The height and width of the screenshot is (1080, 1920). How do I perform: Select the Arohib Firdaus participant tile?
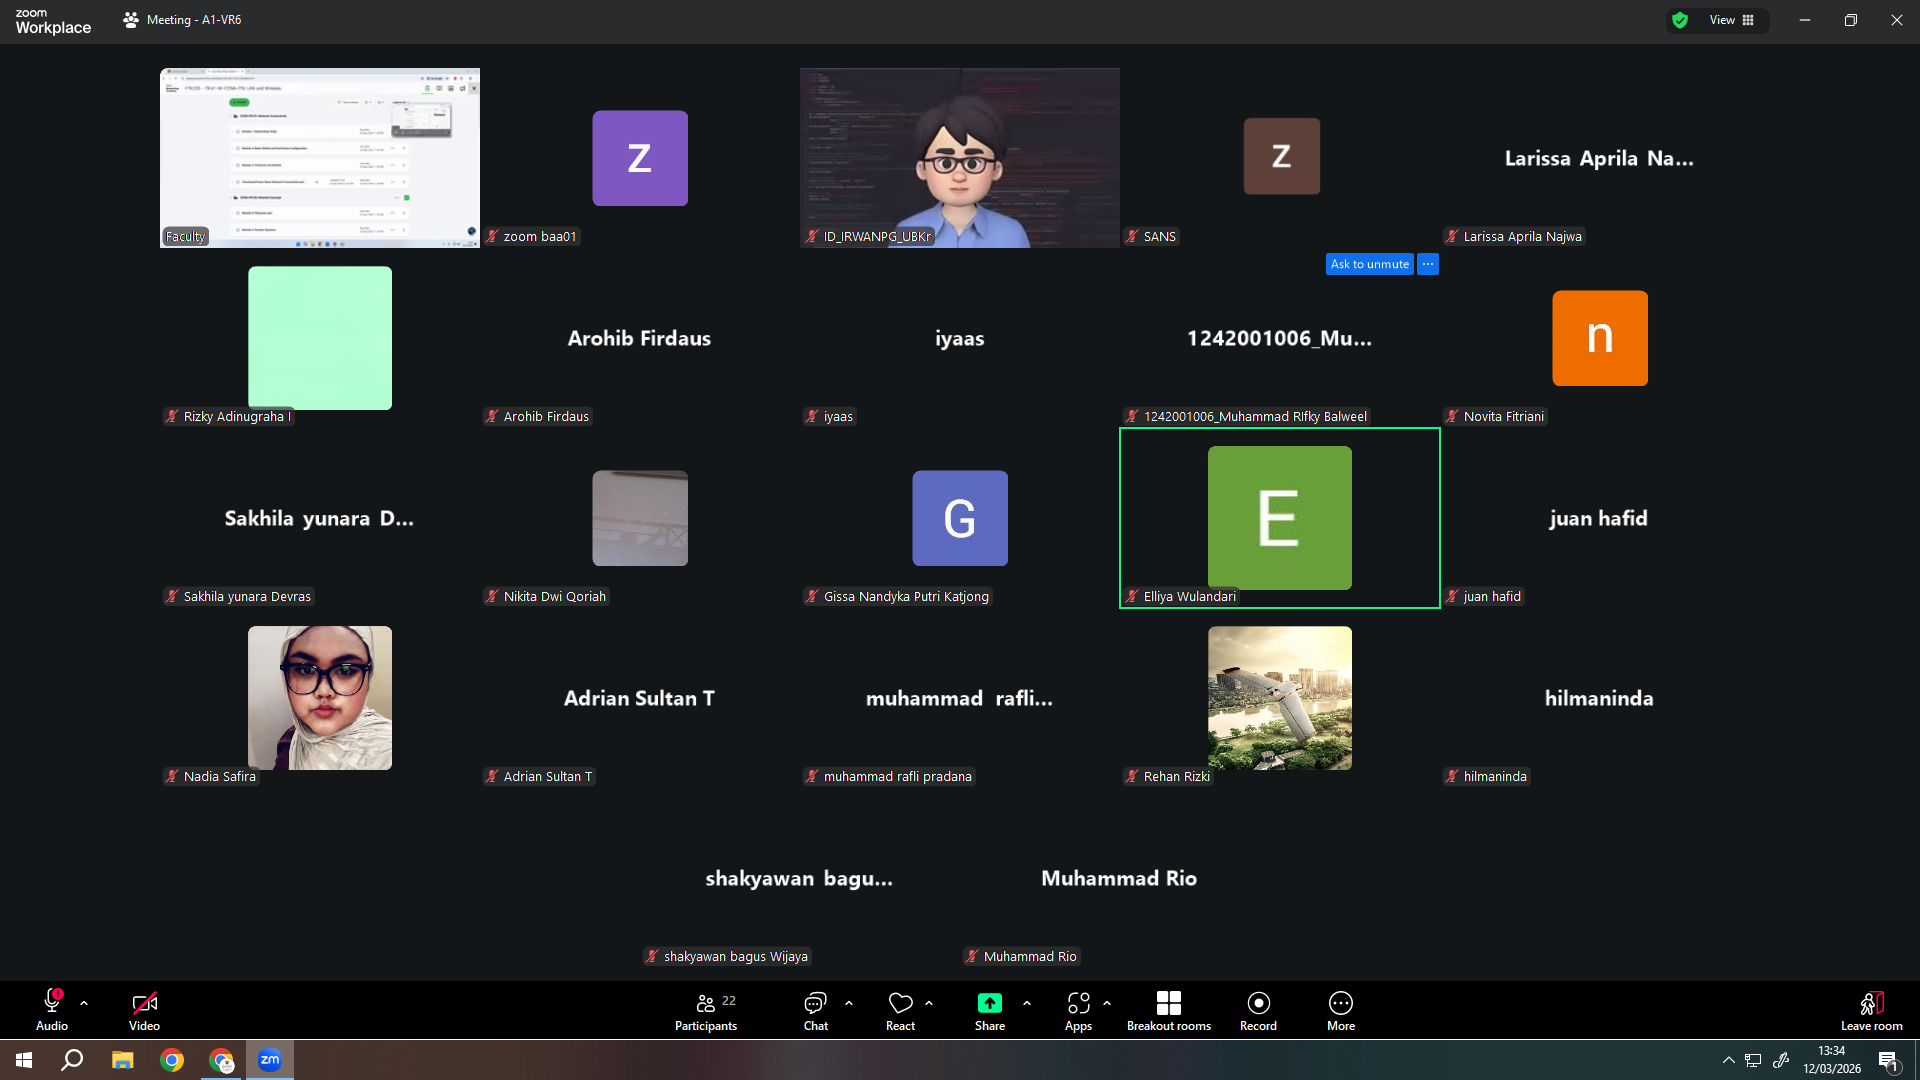pyautogui.click(x=640, y=338)
